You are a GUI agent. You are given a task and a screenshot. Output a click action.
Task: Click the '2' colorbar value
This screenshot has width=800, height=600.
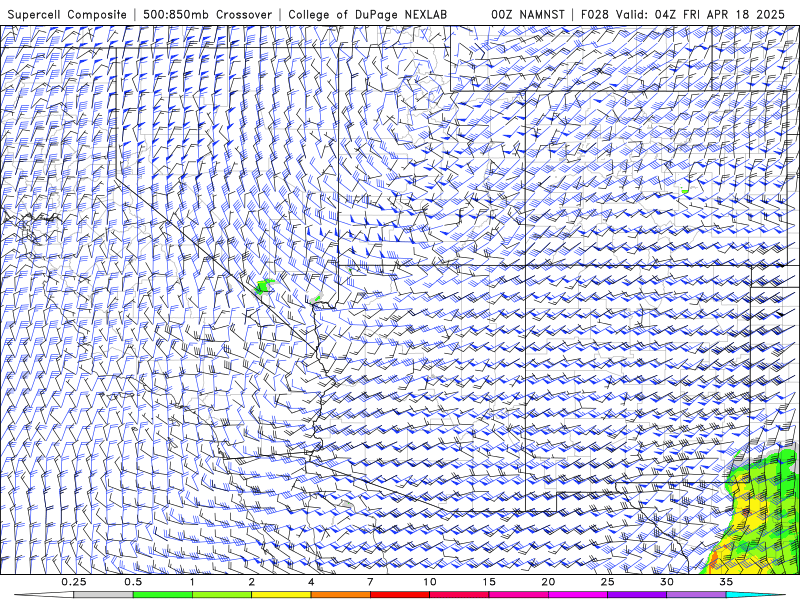(x=252, y=582)
